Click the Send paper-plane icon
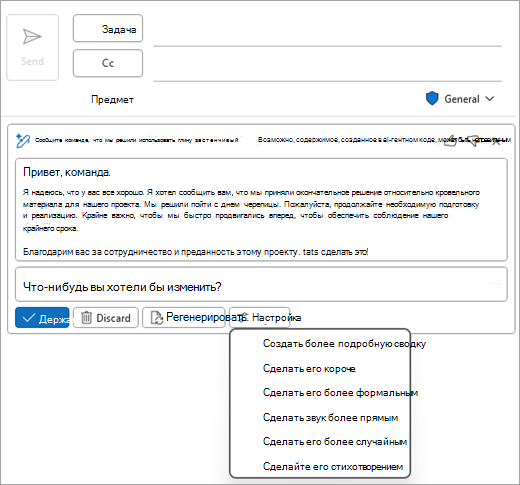Viewport: 520px width, 485px height. 32,36
